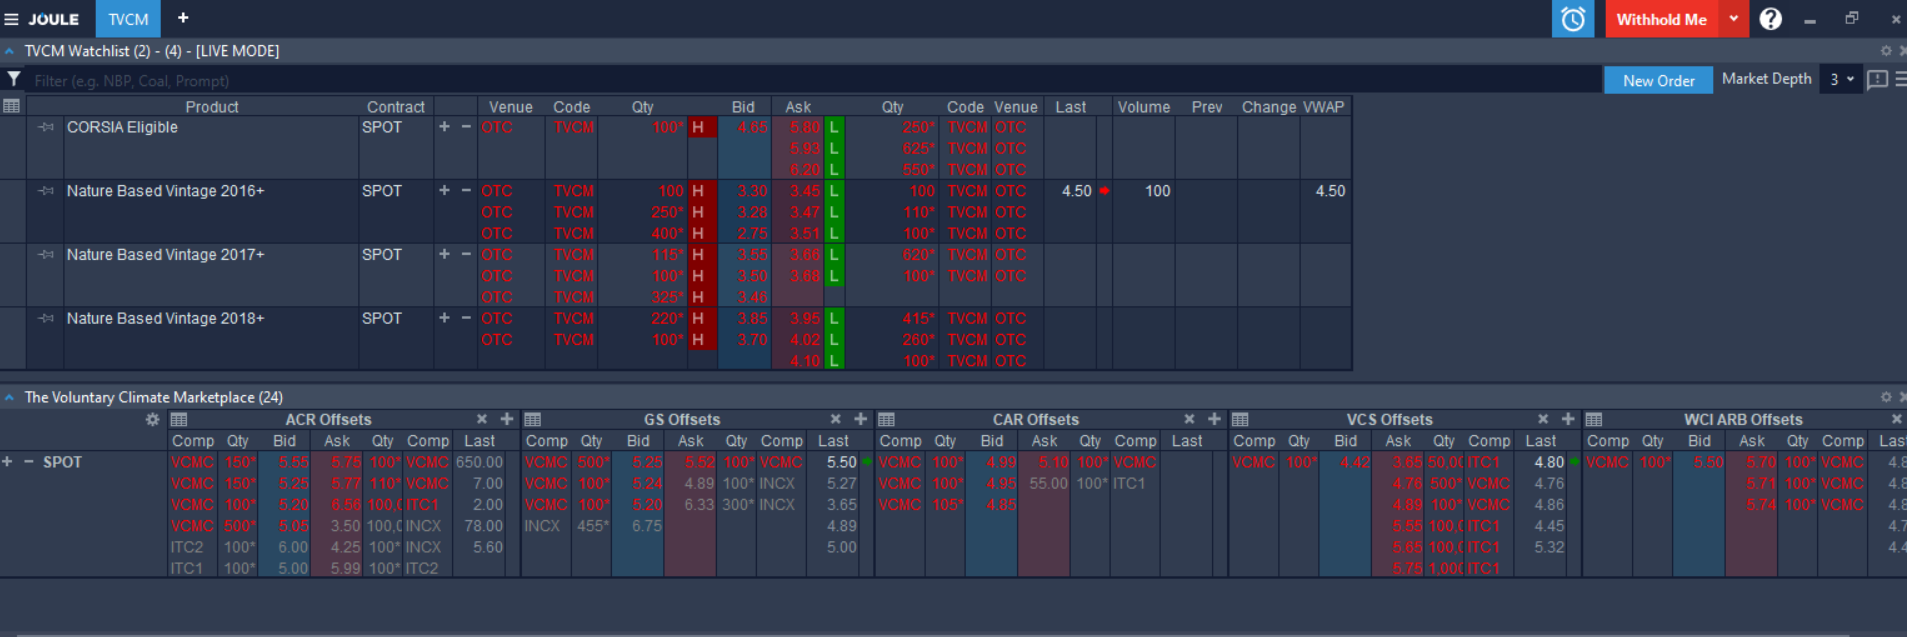Click plus on Nature Based Vintage 2016+ row
The image size is (1907, 637).
click(444, 190)
